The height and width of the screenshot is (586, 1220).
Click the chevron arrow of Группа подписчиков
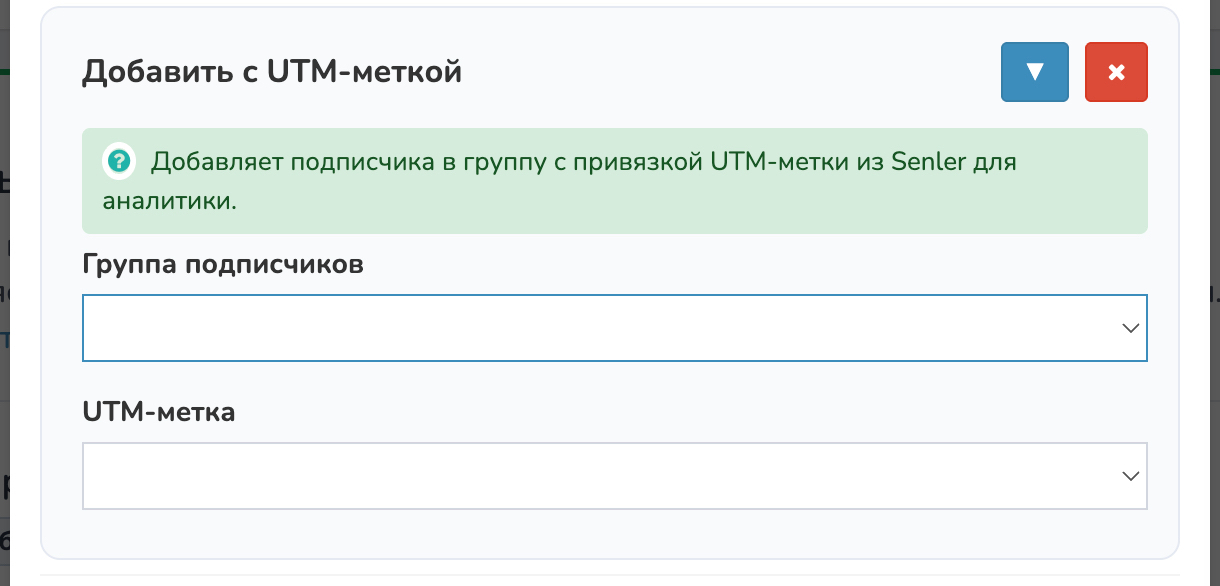[x=1131, y=328]
